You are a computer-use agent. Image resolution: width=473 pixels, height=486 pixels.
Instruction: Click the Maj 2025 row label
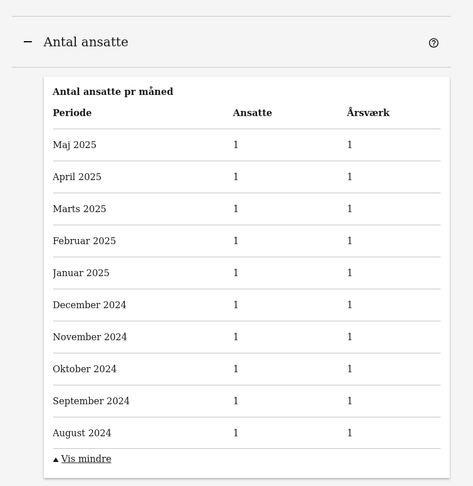coord(74,145)
